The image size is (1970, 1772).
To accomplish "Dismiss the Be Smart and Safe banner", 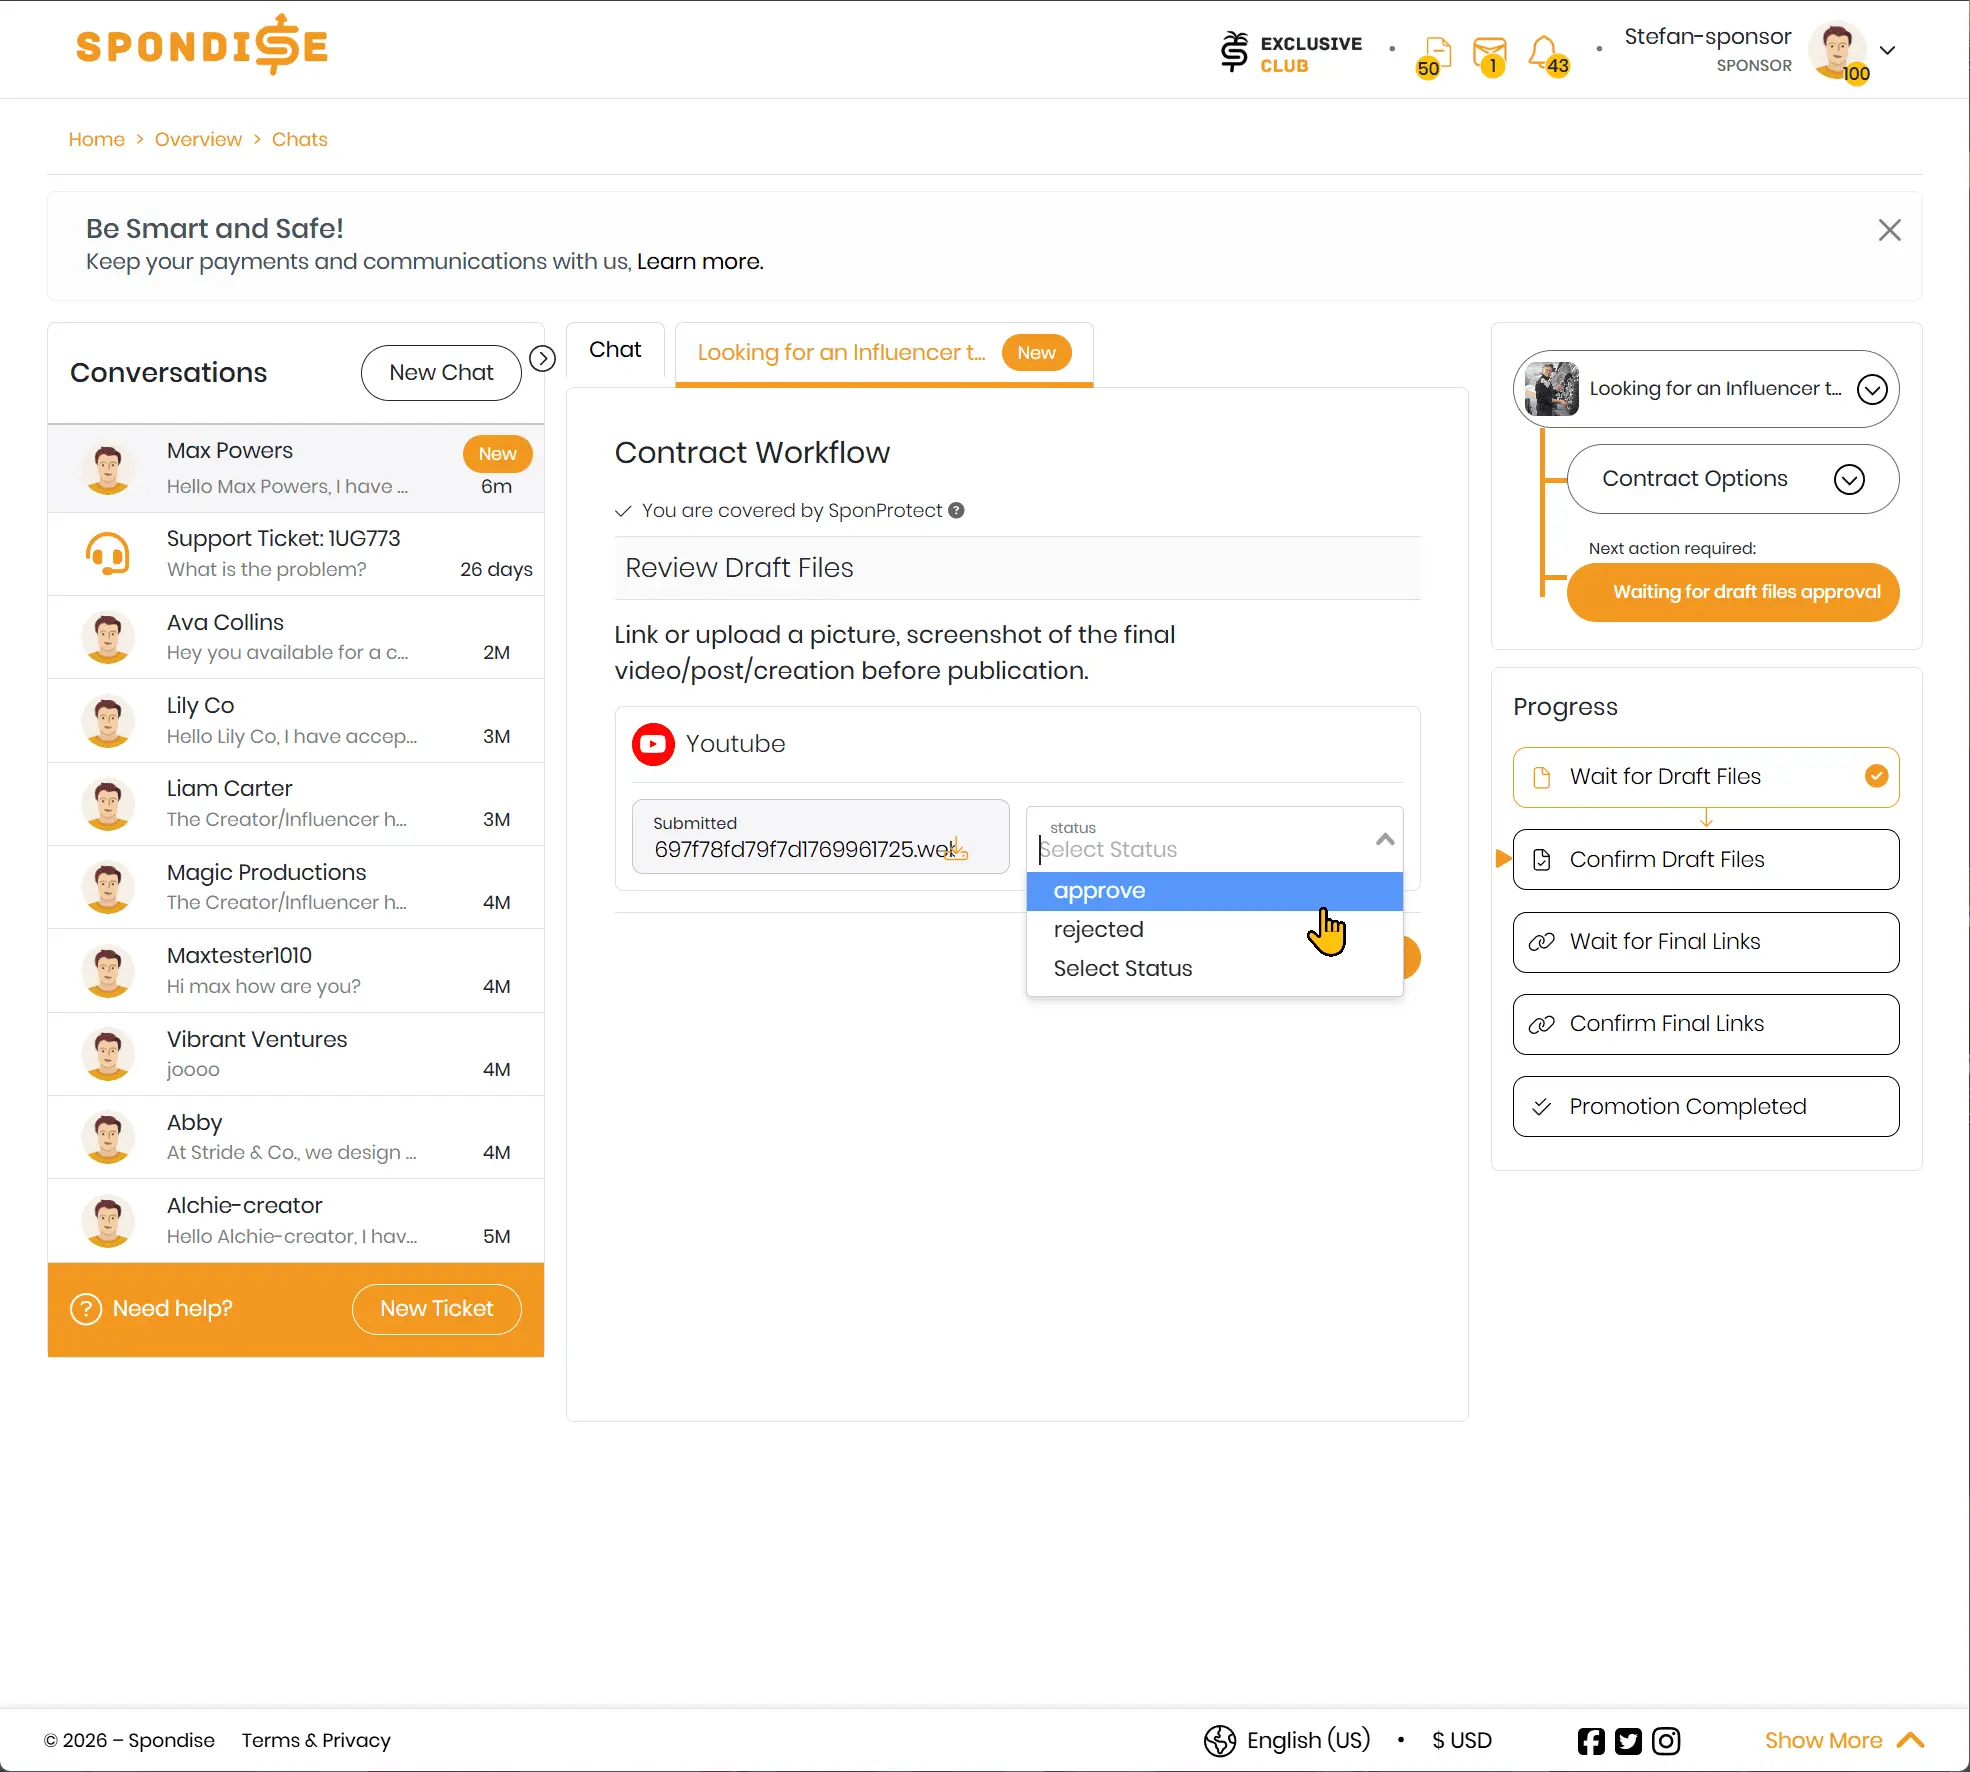I will click(1889, 230).
